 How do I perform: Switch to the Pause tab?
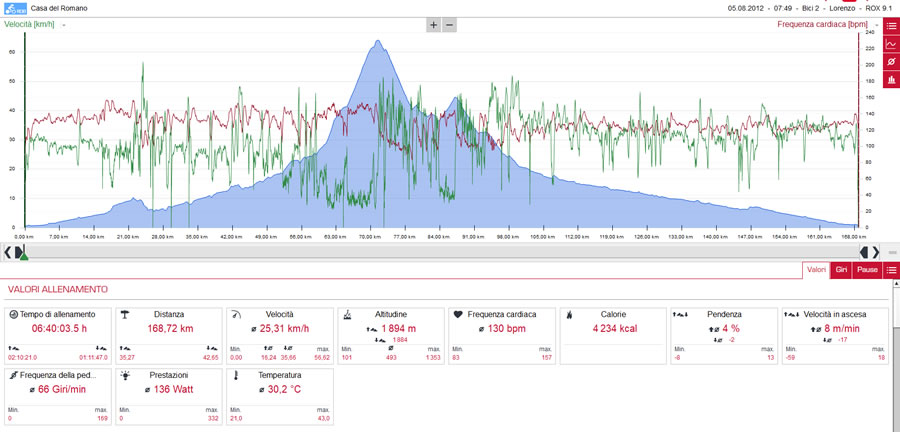tap(867, 270)
